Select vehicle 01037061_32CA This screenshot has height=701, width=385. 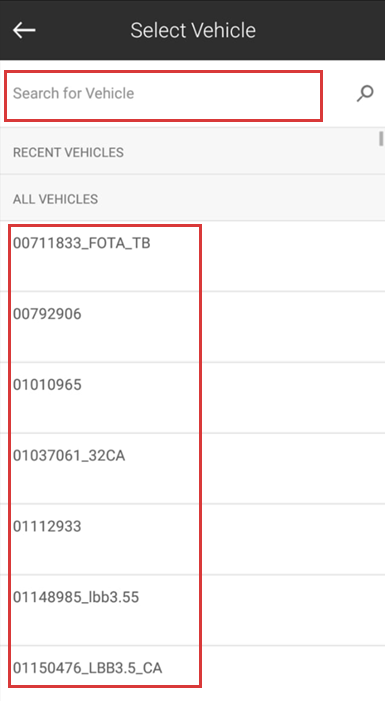click(x=192, y=468)
